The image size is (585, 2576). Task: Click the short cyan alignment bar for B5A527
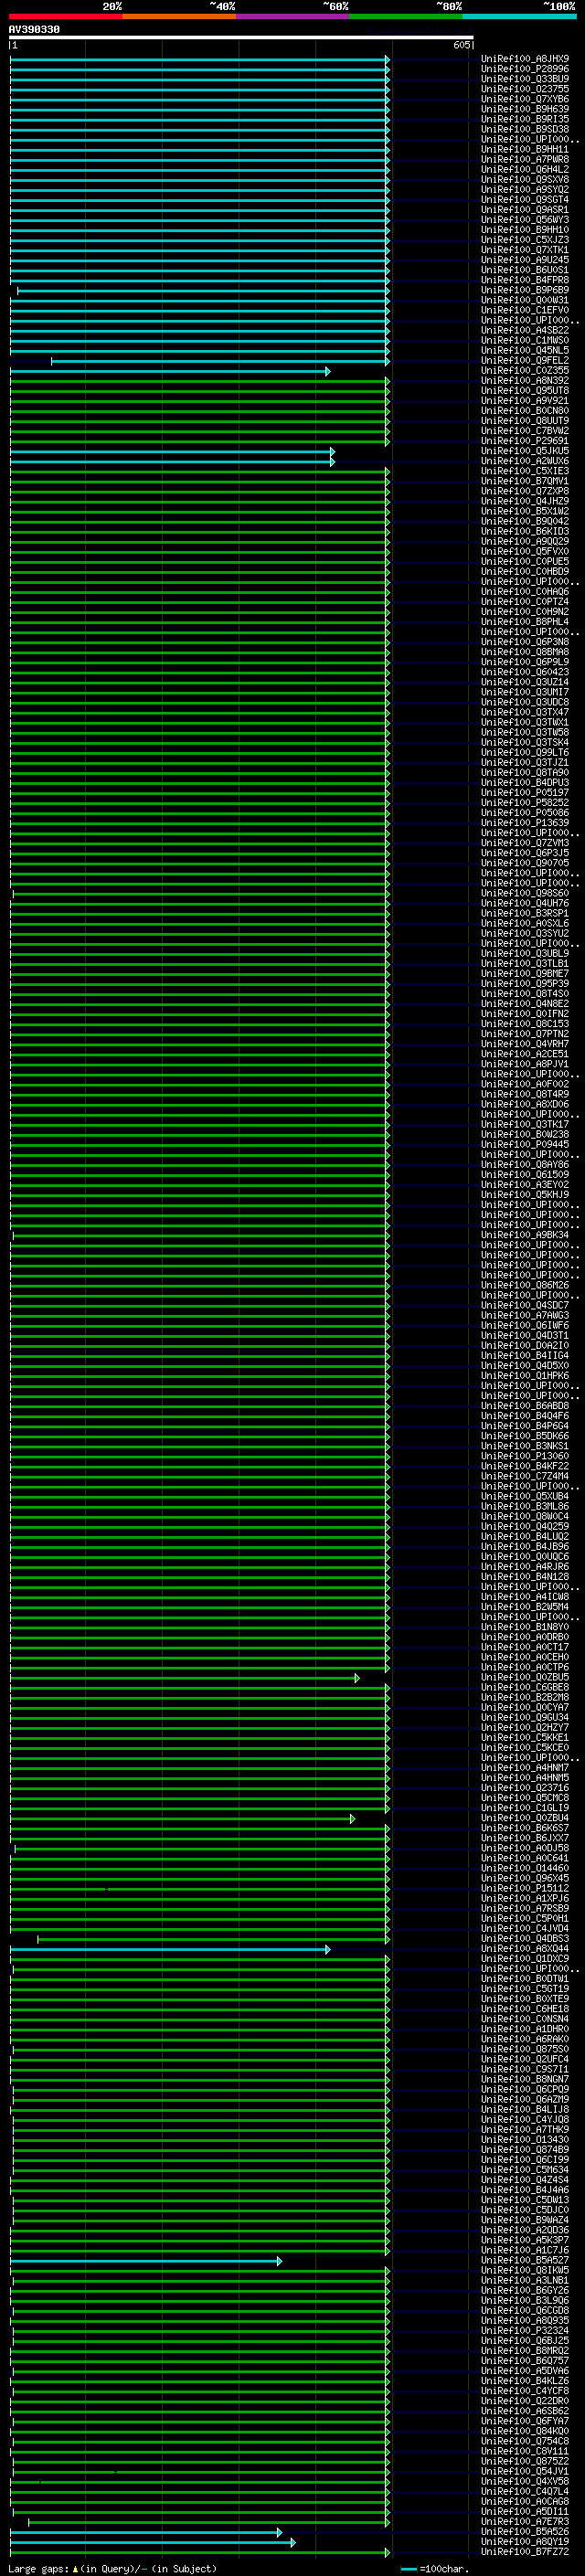(146, 2261)
